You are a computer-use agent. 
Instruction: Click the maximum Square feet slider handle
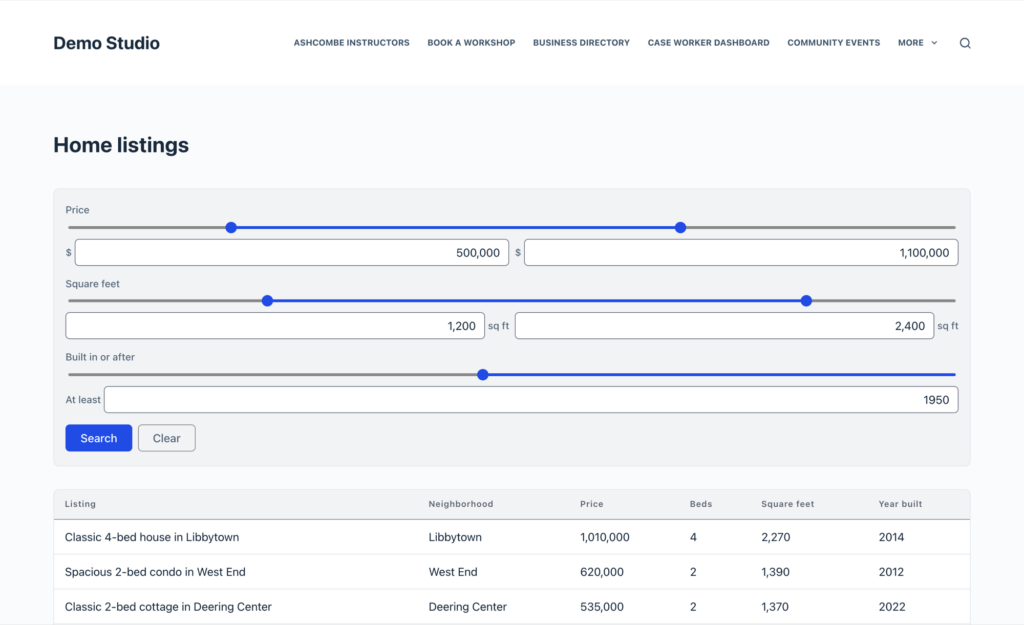[807, 300]
